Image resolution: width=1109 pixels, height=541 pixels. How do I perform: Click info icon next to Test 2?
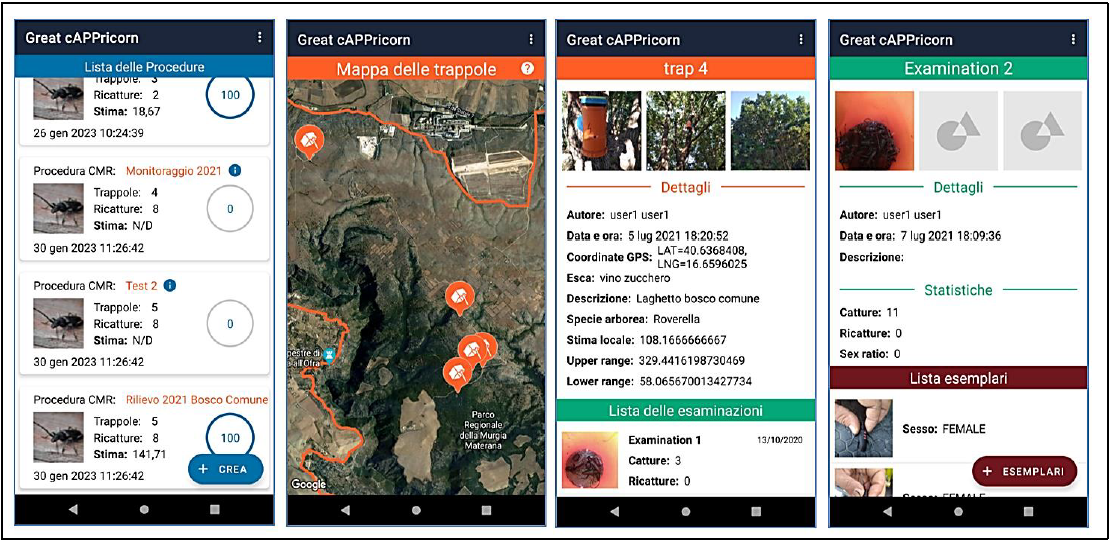pos(170,286)
